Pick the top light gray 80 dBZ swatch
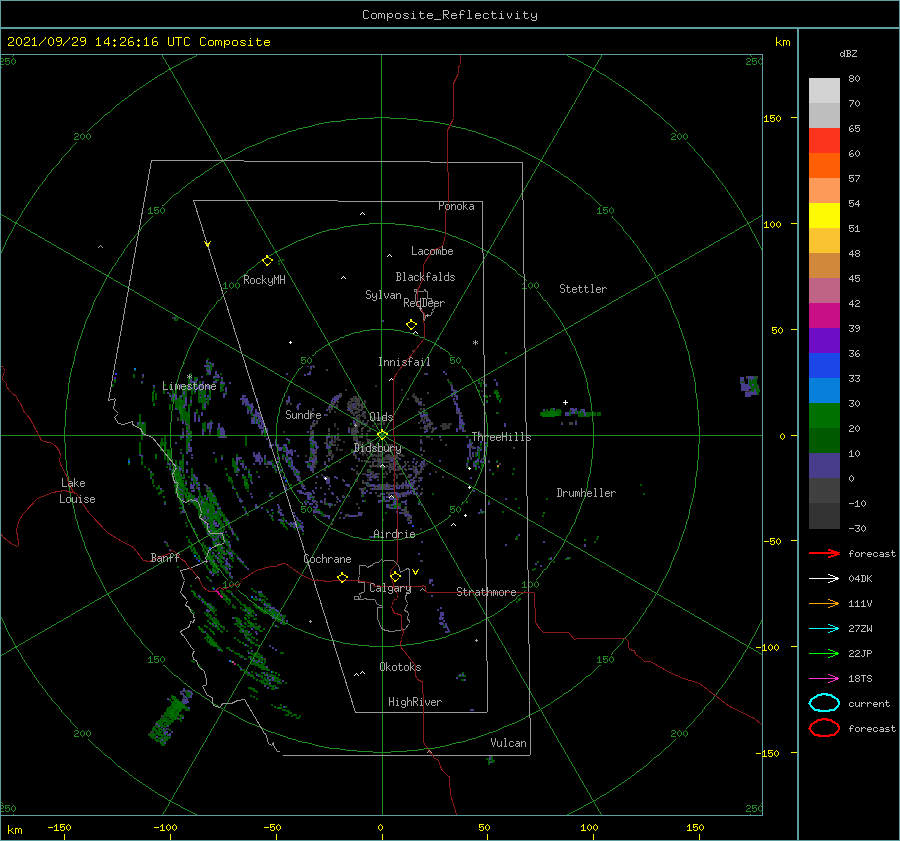900x841 pixels. [824, 91]
